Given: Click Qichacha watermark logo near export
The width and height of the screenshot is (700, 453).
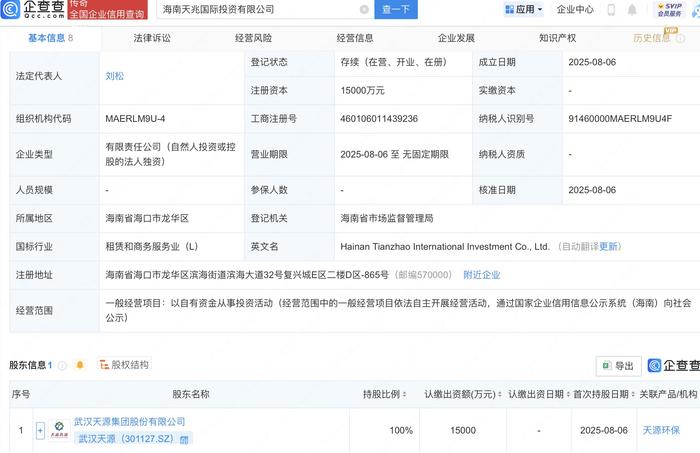Looking at the screenshot, I should [674, 366].
